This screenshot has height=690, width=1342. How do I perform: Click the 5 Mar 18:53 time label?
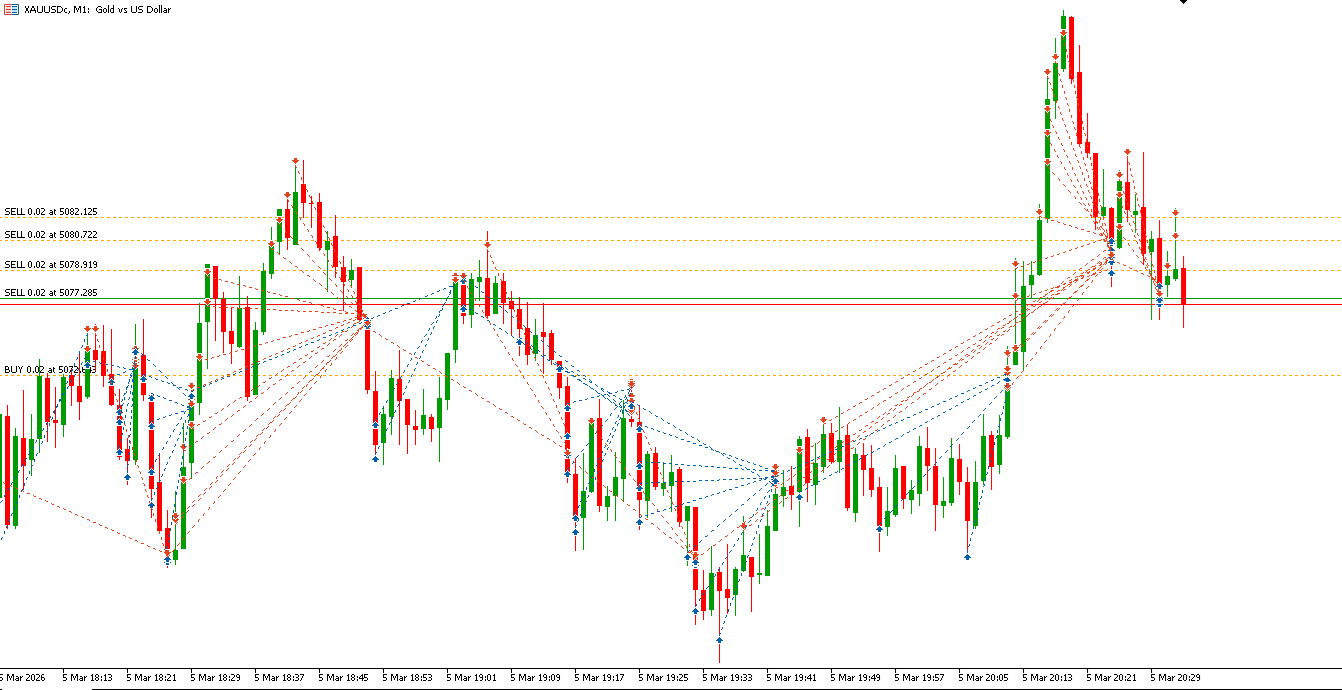pos(407,677)
